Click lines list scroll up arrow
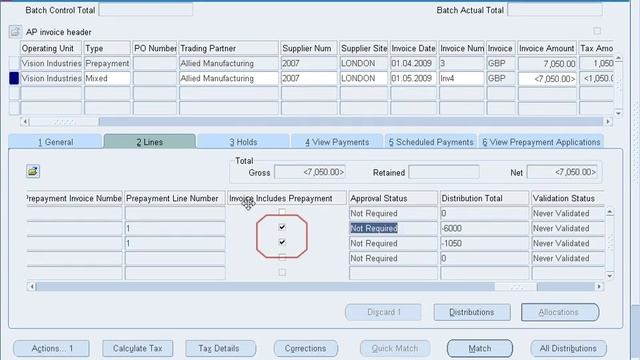Viewport: 640px width, 360px height. (609, 212)
